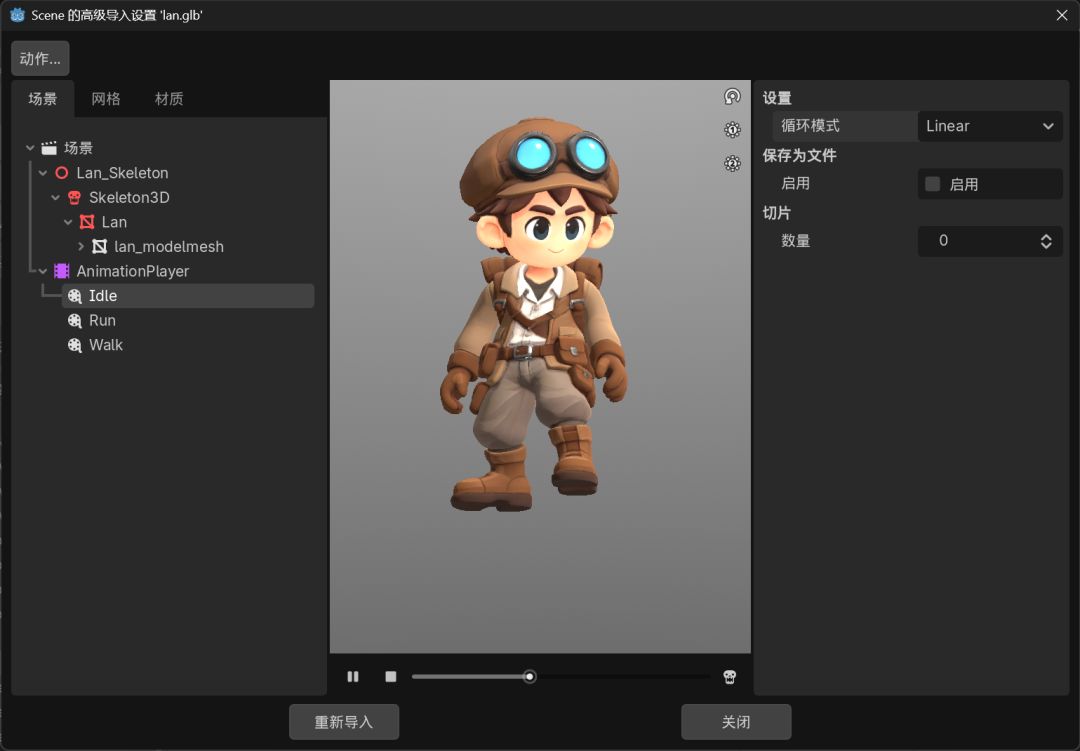Click the 数量 stepper arrows
The height and width of the screenshot is (751, 1080).
click(x=1046, y=241)
